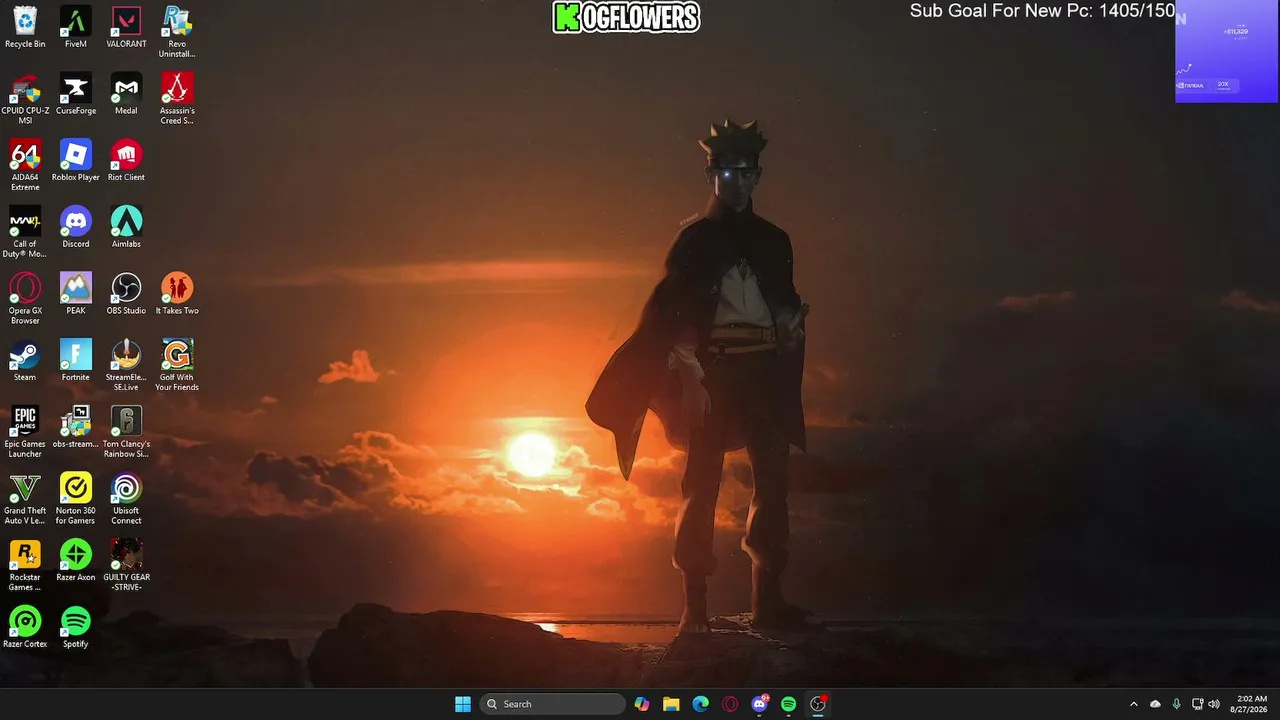Screen dimensions: 1280x720
Task: Switch to Spotify on the taskbar
Action: 788,704
